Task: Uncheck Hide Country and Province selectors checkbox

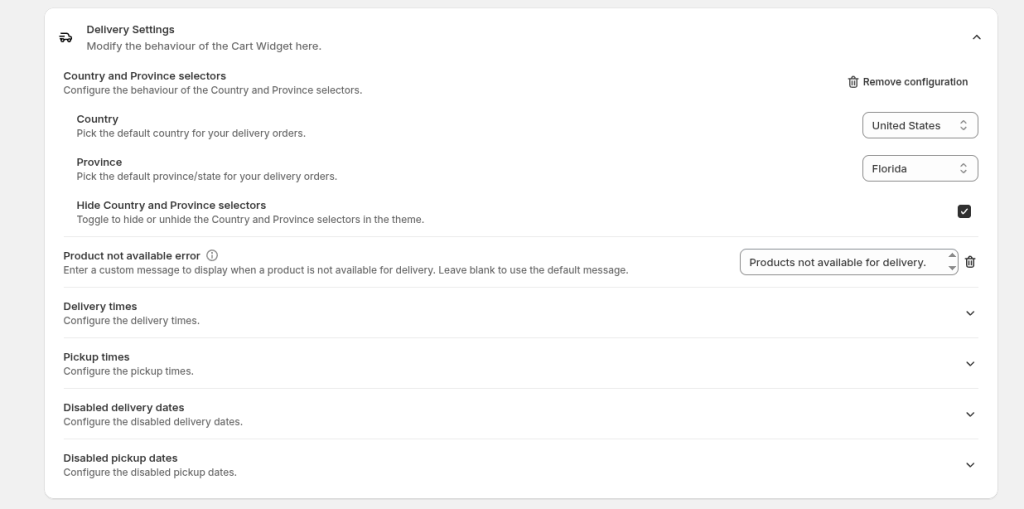Action: [x=964, y=211]
